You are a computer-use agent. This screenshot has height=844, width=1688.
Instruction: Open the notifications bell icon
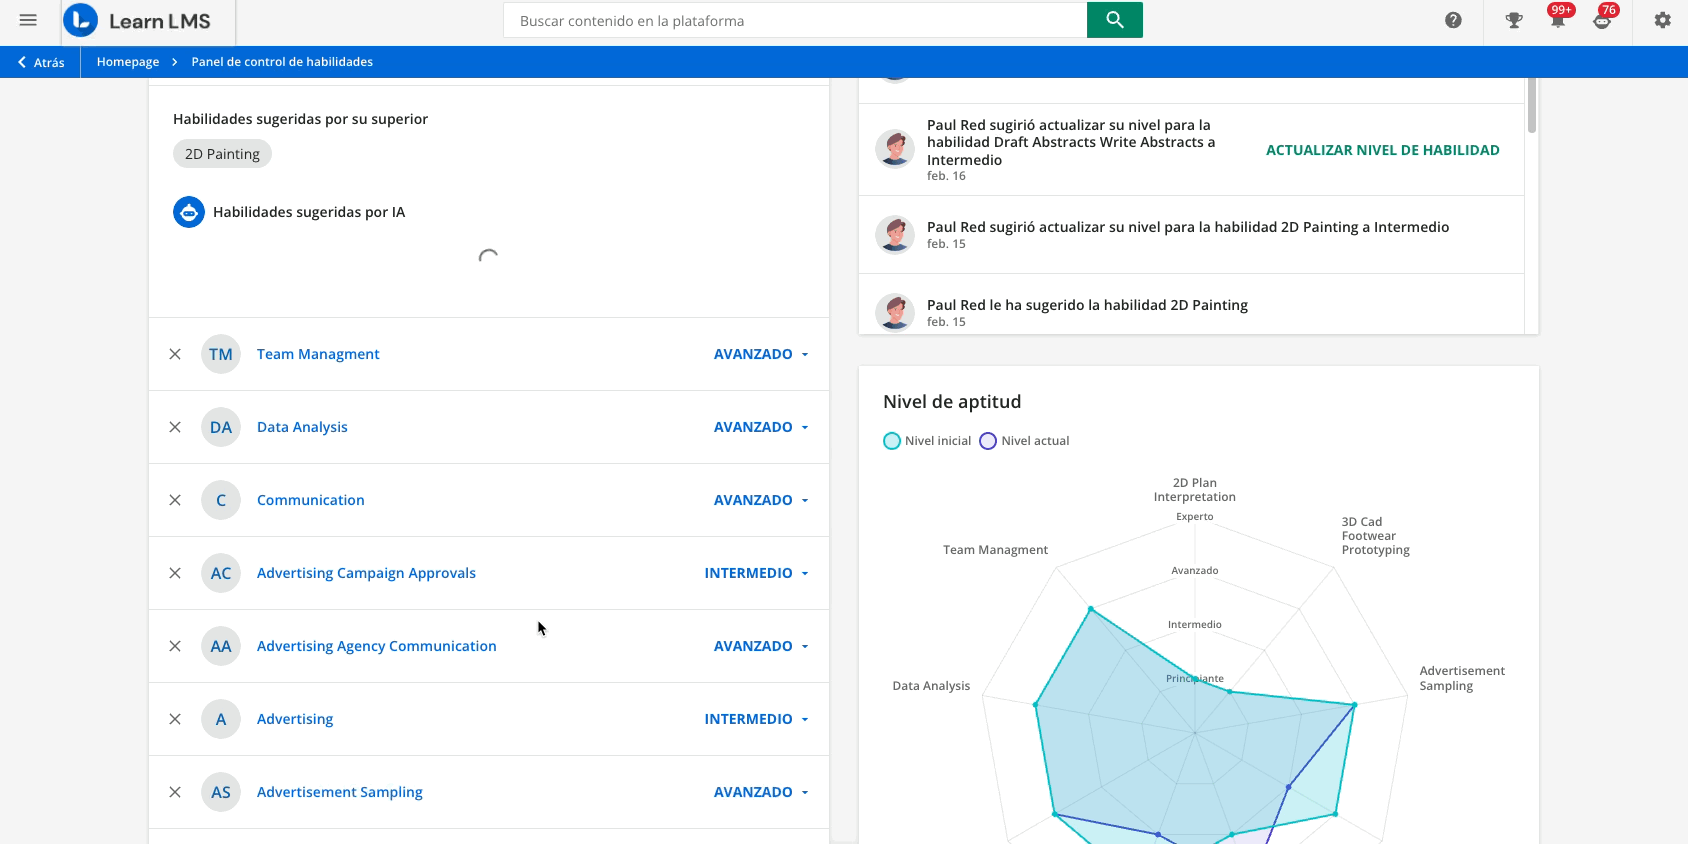pos(1557,21)
